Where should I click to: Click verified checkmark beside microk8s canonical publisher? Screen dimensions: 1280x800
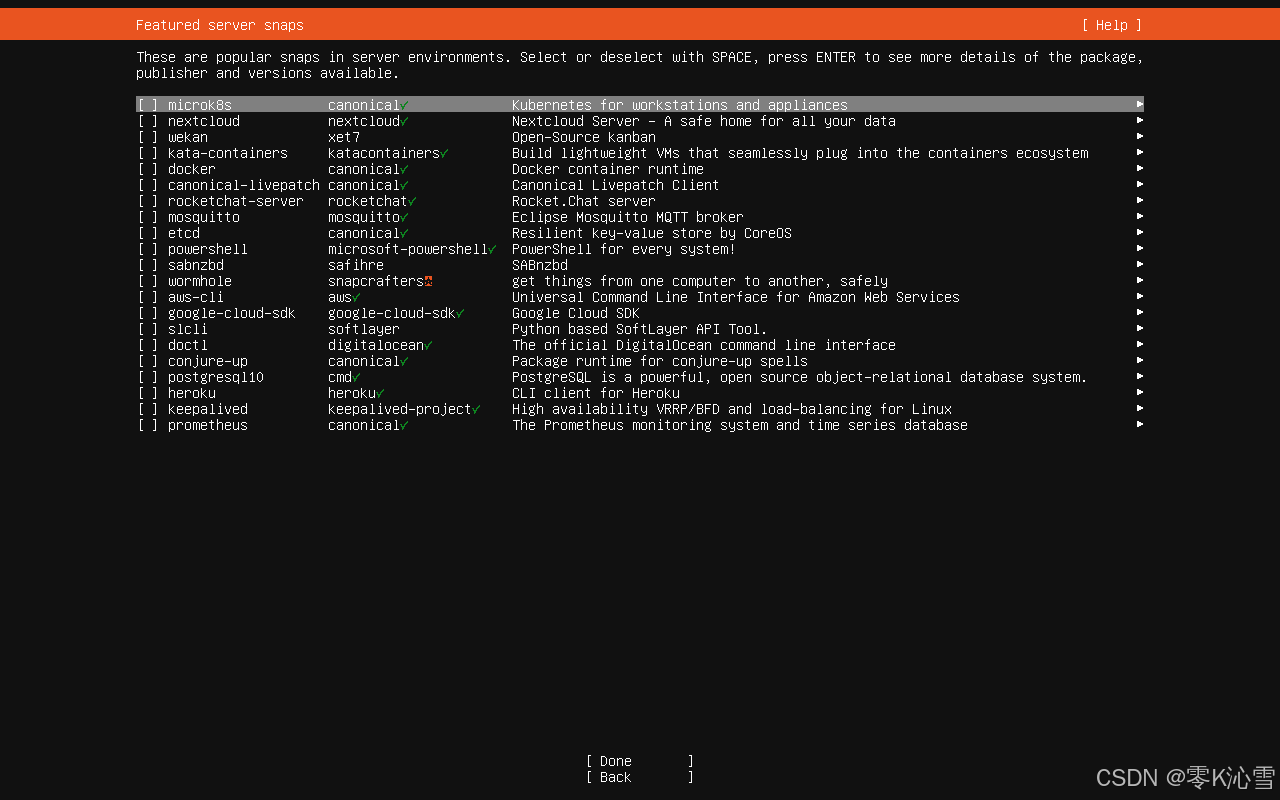tap(404, 105)
